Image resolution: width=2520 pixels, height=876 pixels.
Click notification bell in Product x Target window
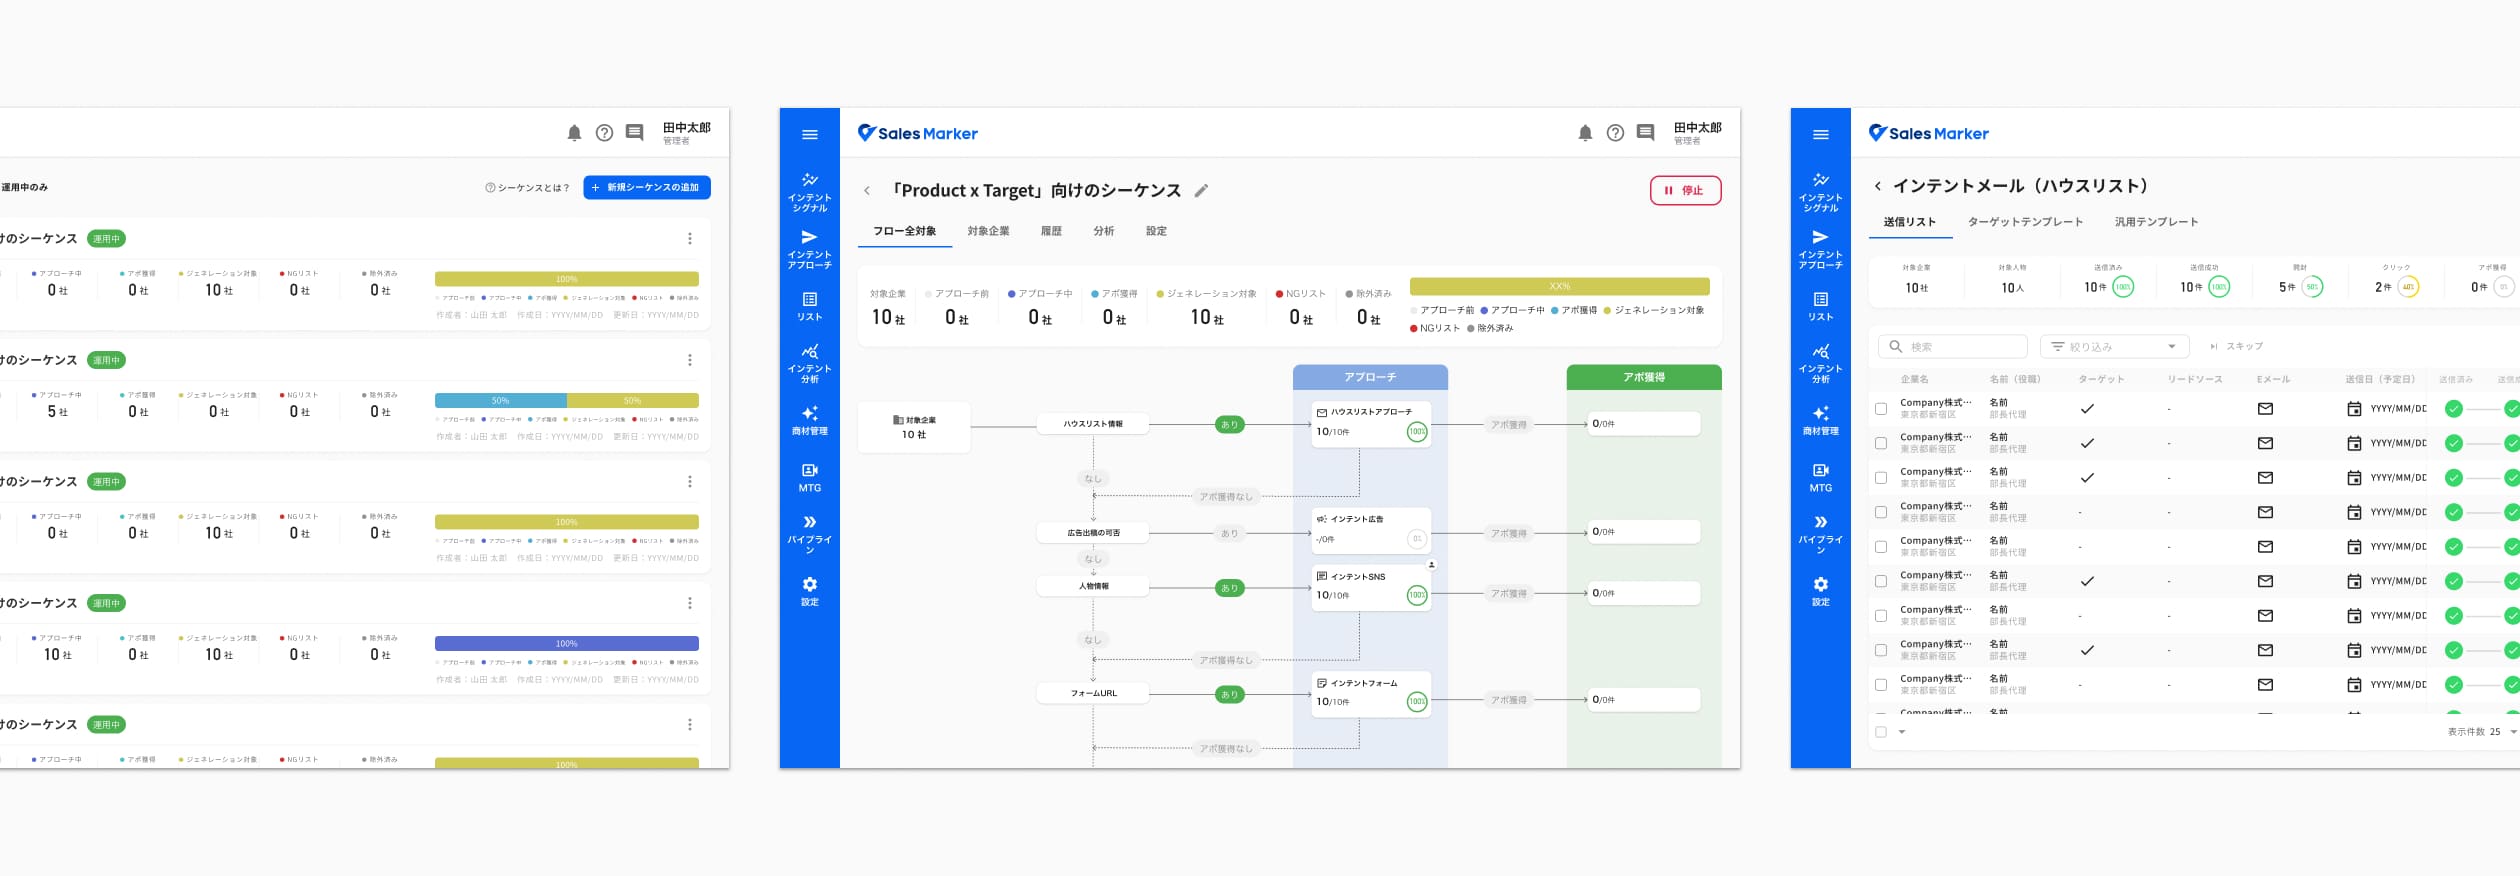(1585, 133)
